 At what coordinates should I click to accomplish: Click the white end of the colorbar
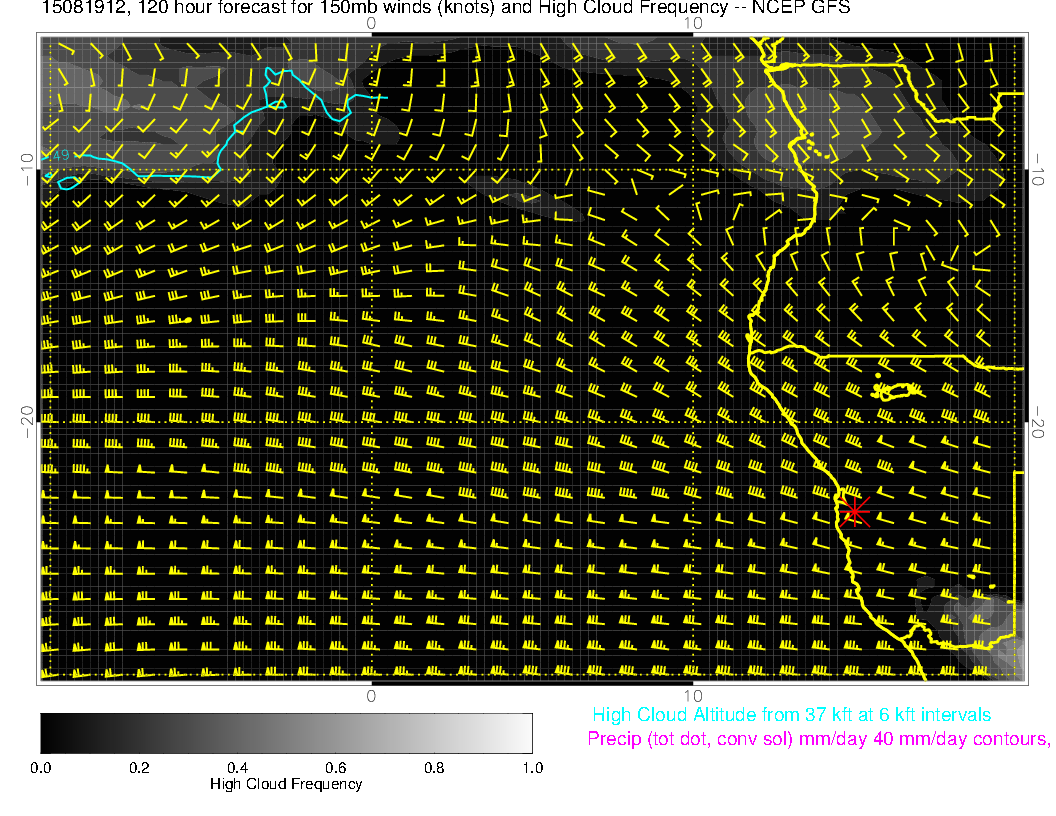click(520, 733)
